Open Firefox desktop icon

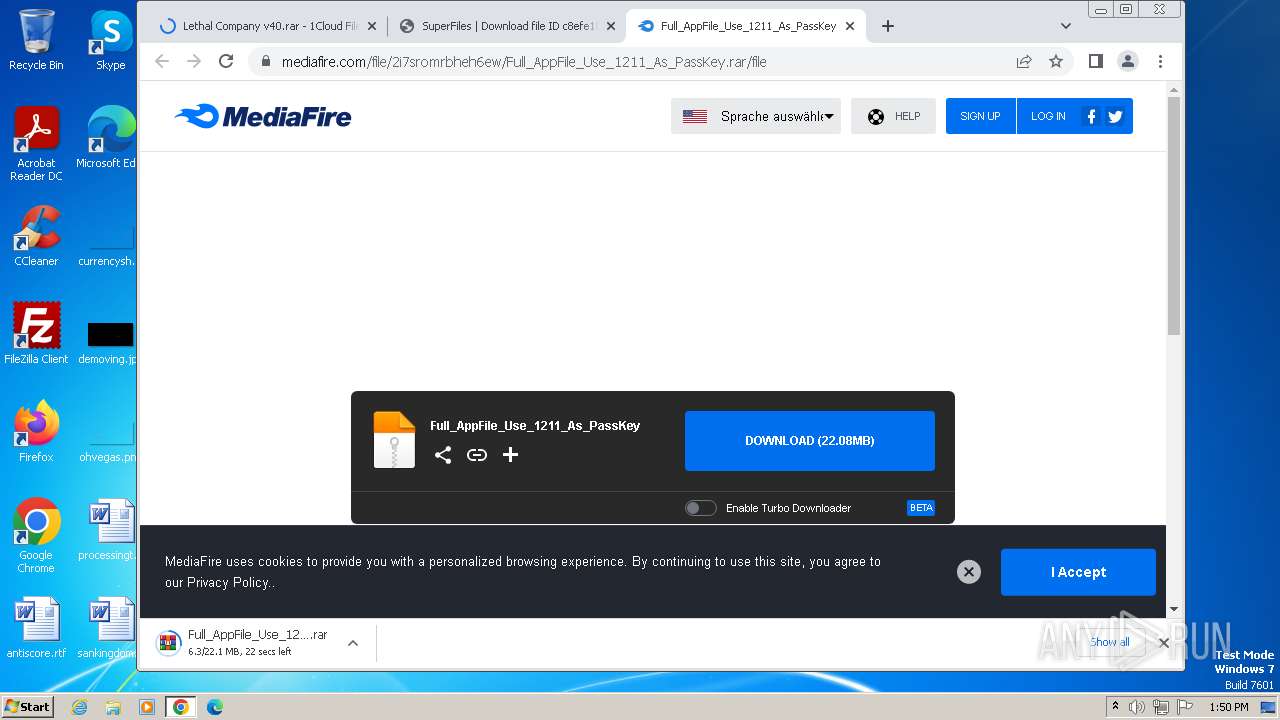(x=36, y=432)
